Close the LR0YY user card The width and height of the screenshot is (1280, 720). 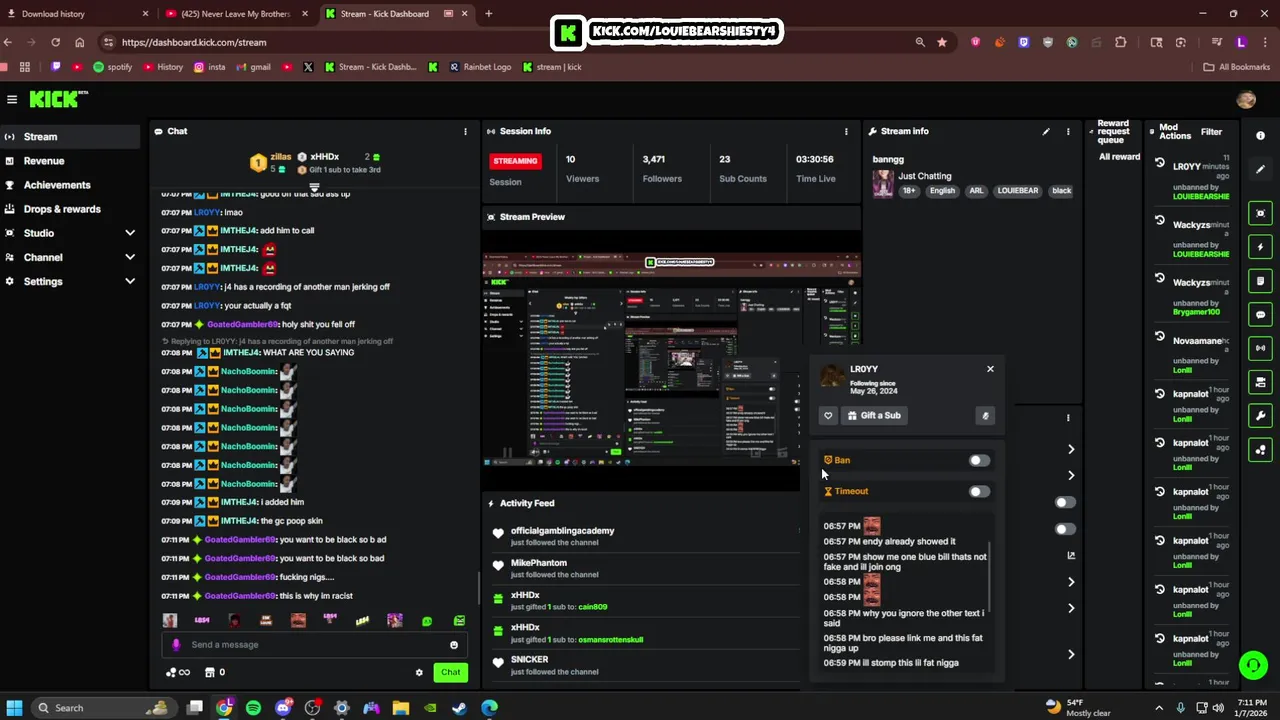tap(990, 369)
